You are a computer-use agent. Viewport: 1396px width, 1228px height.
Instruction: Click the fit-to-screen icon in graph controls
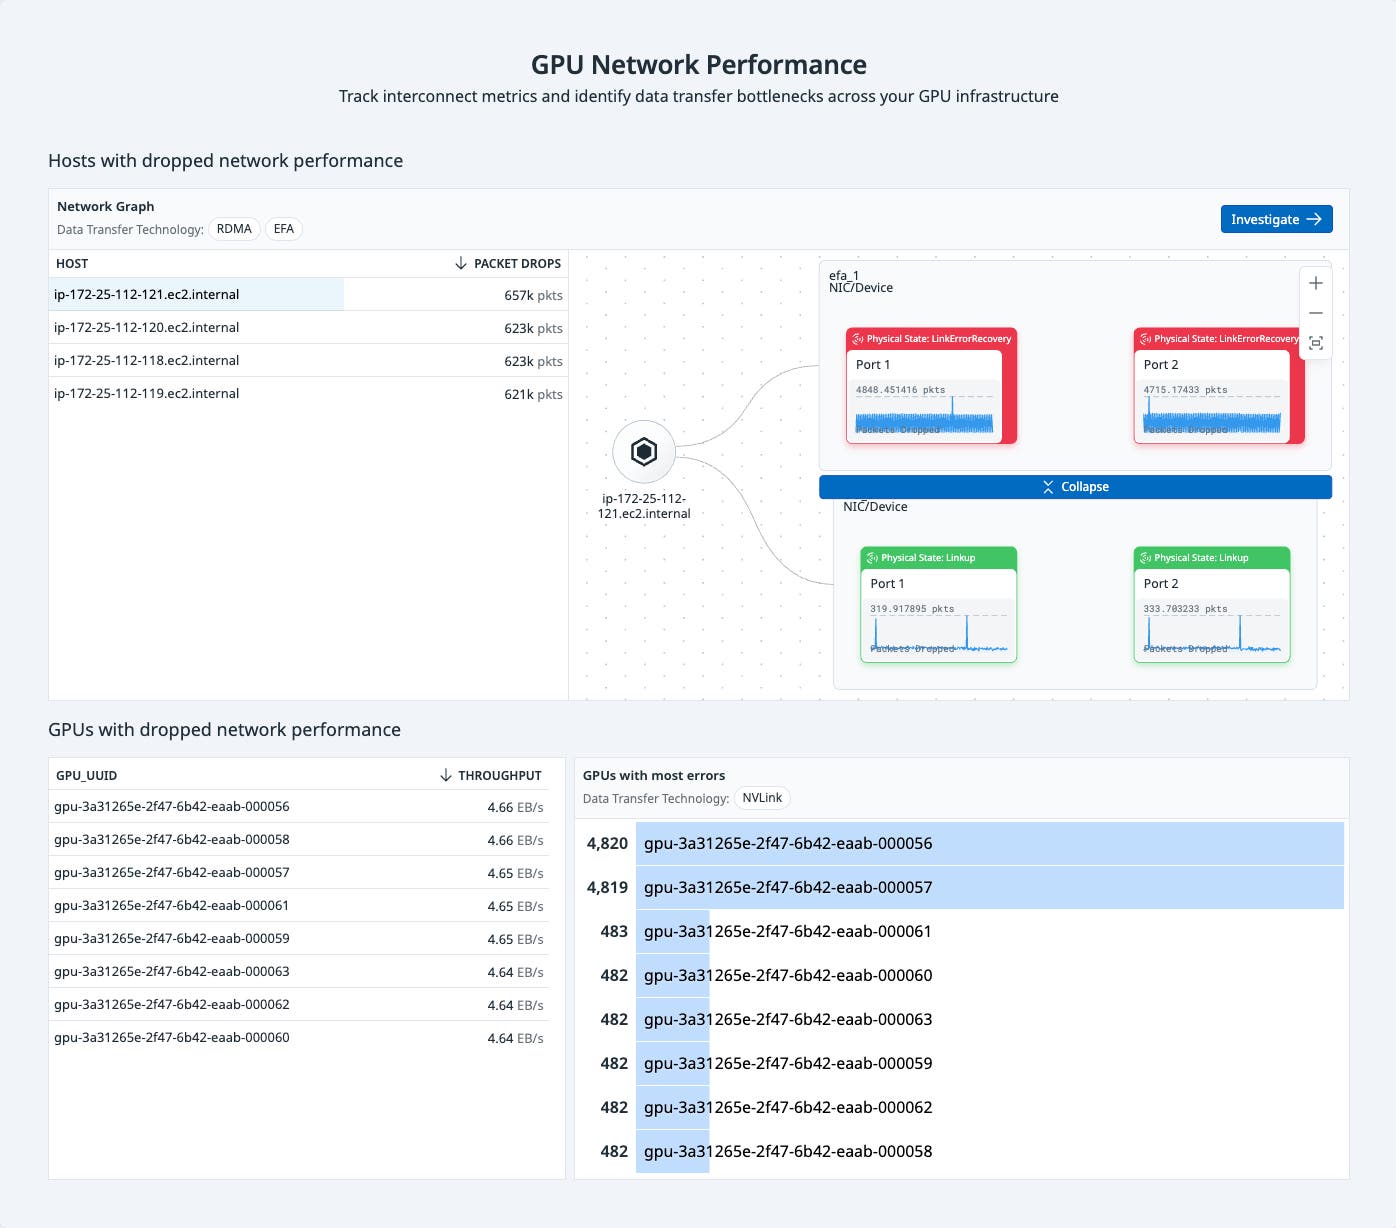[x=1316, y=343]
